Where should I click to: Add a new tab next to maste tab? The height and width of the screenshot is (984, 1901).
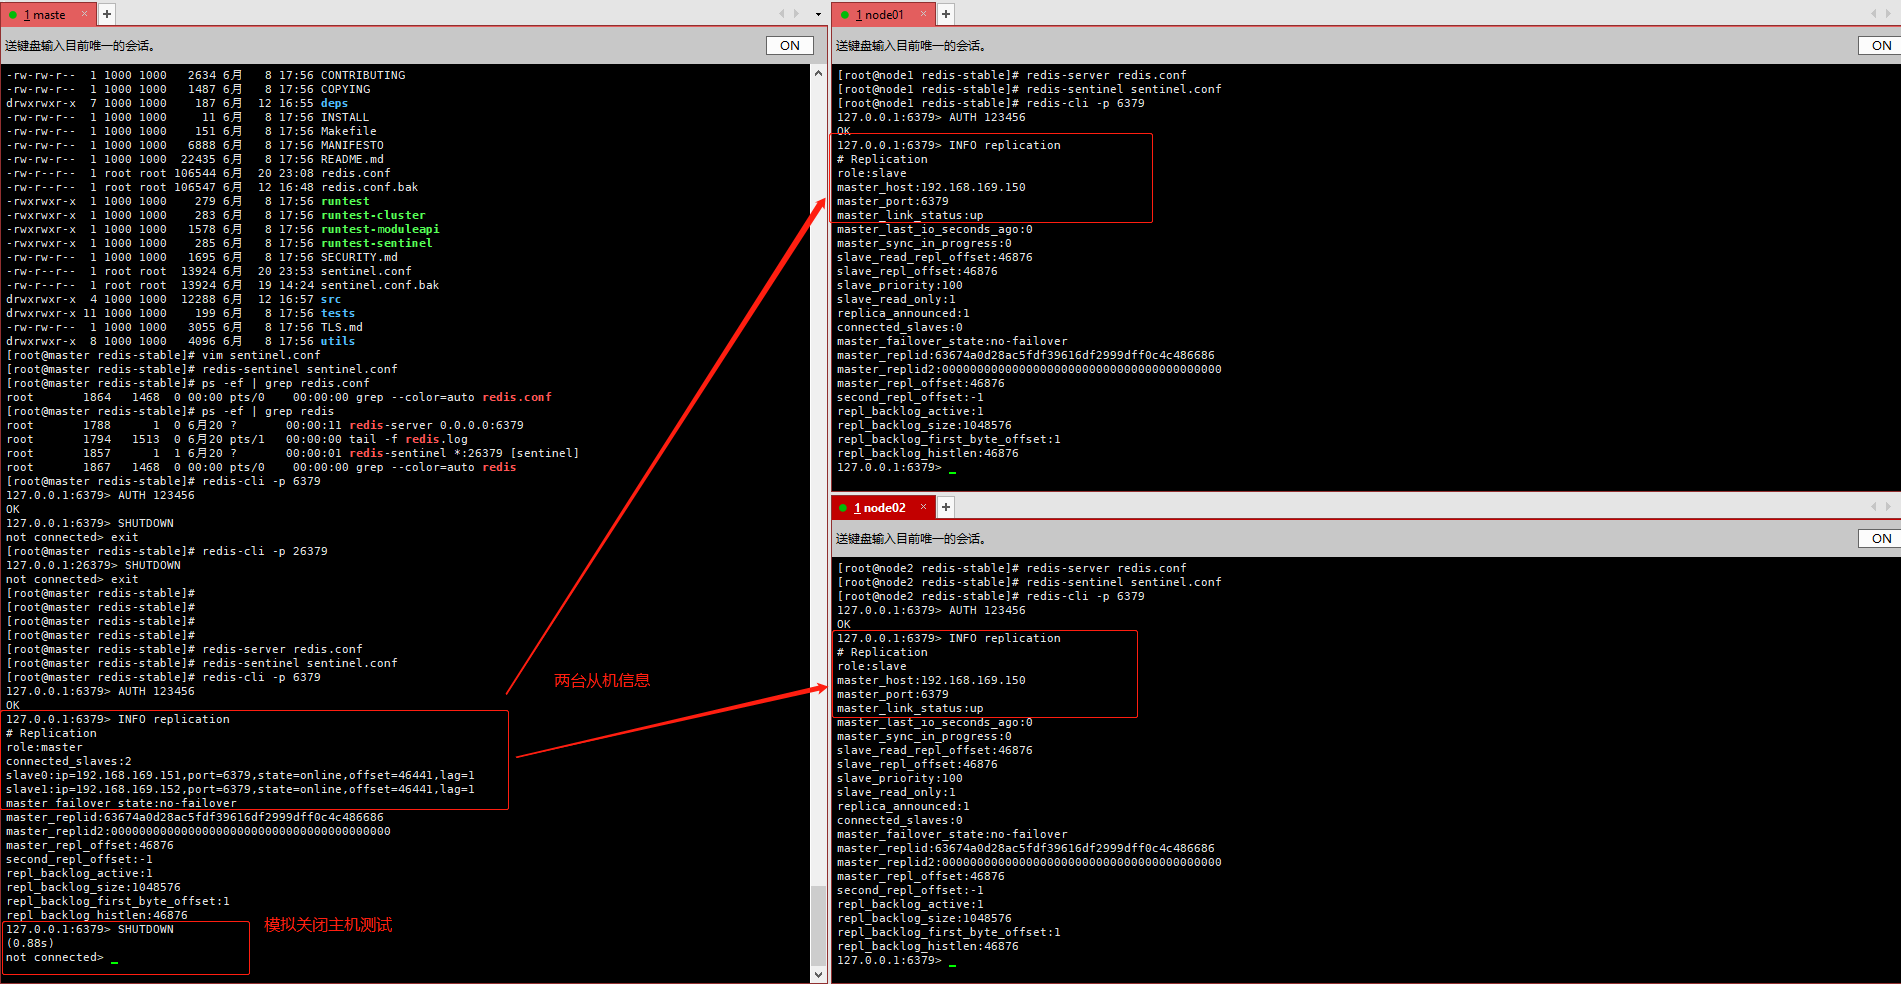tap(107, 14)
